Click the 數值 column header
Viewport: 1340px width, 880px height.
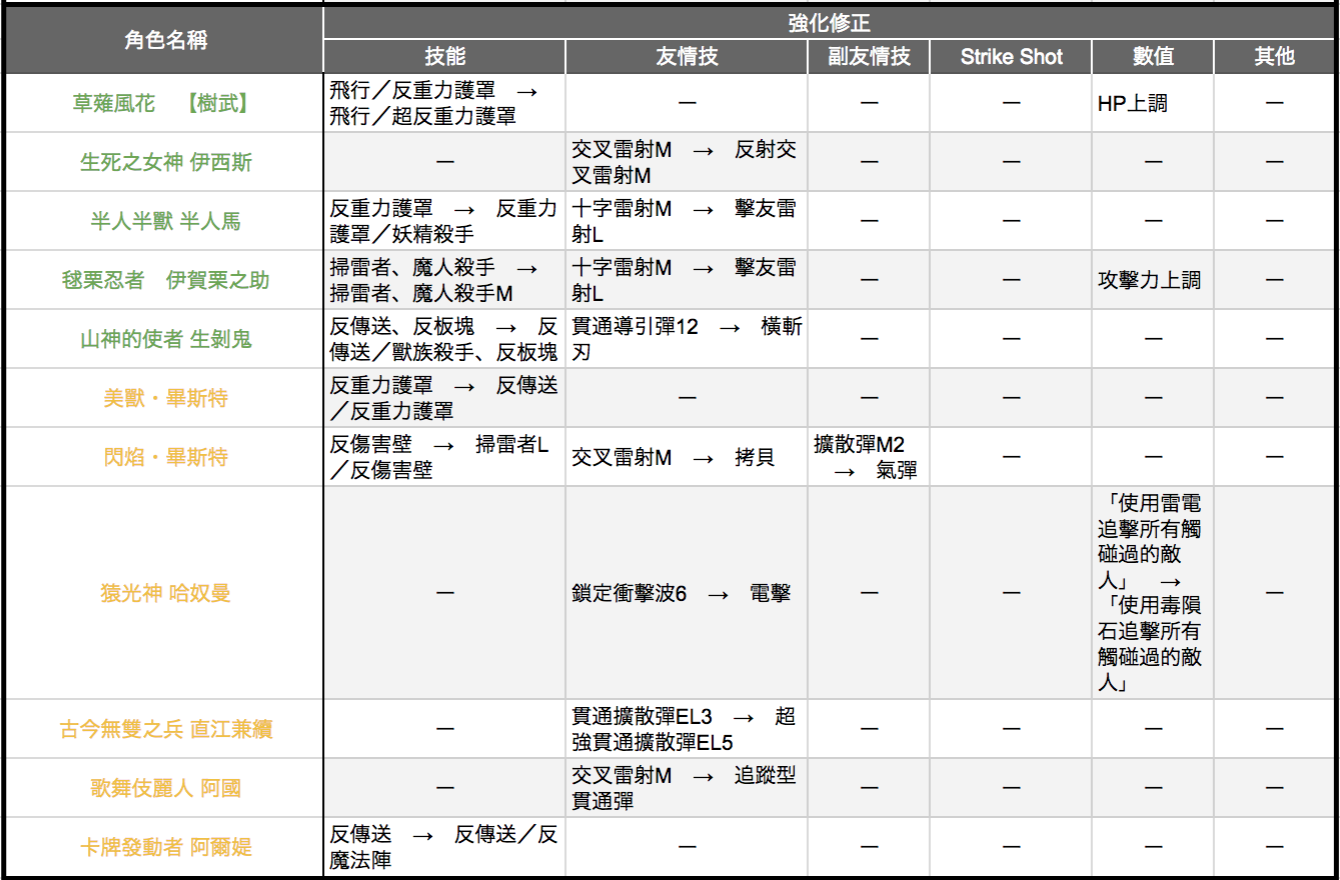point(1152,57)
